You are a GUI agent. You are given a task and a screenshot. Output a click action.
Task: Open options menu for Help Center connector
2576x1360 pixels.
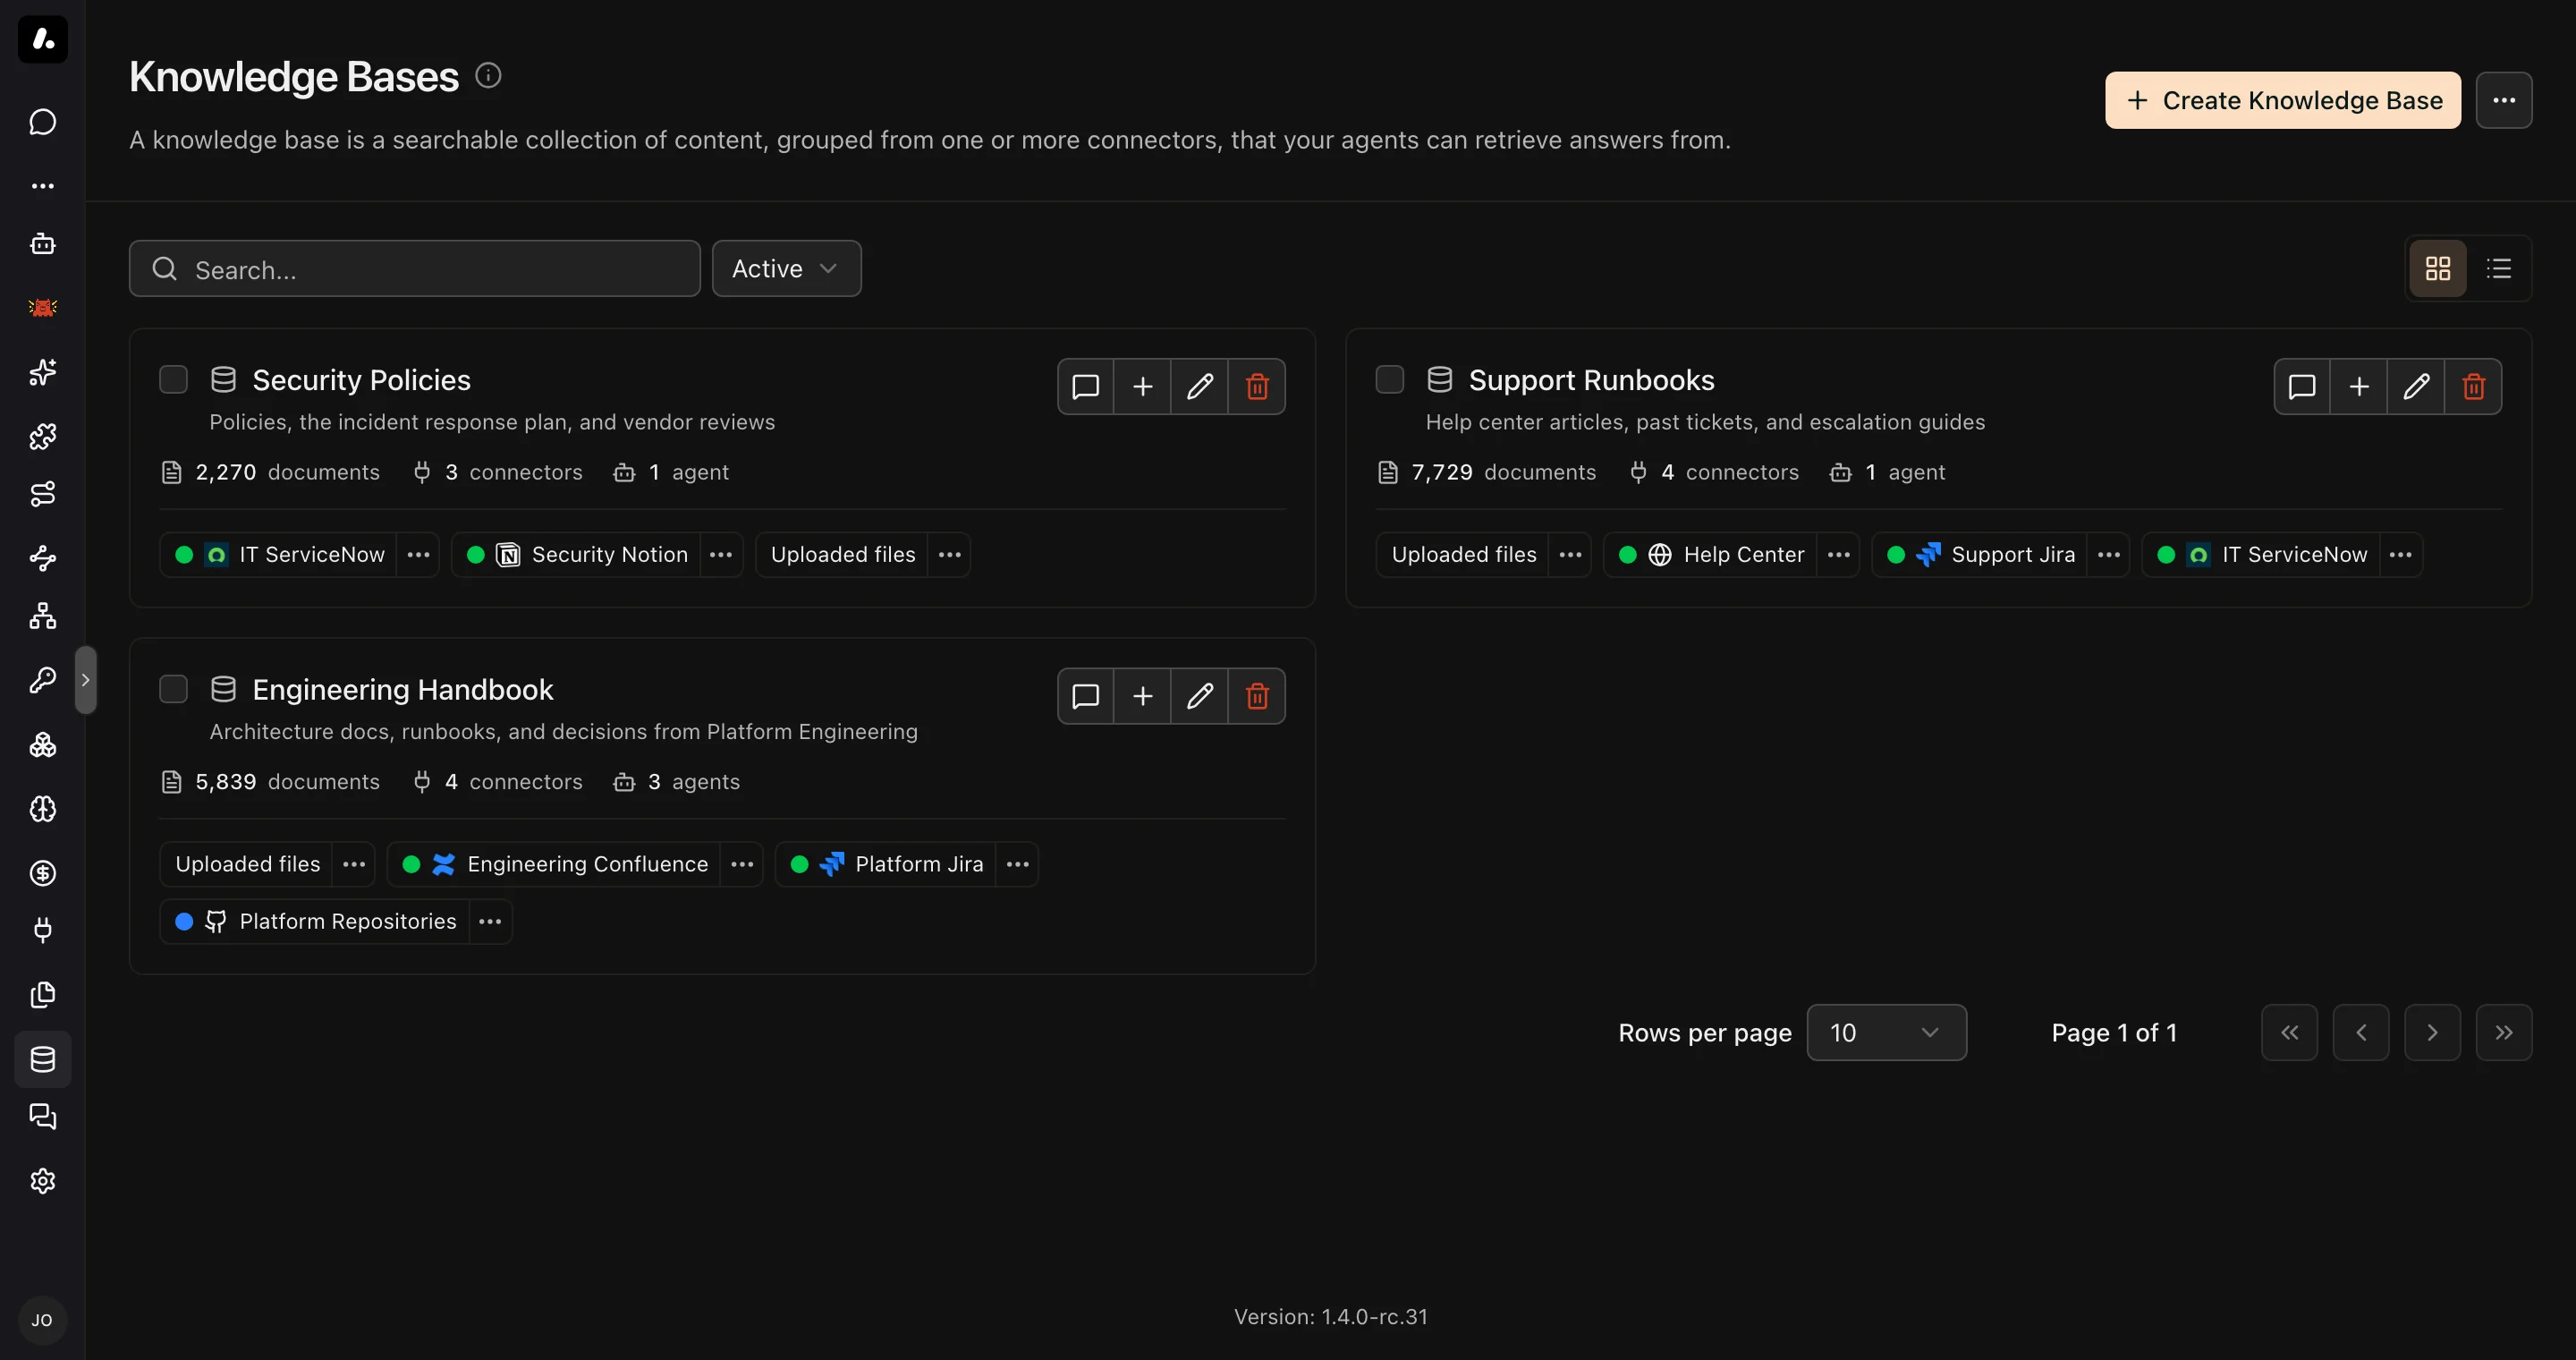click(x=1838, y=555)
